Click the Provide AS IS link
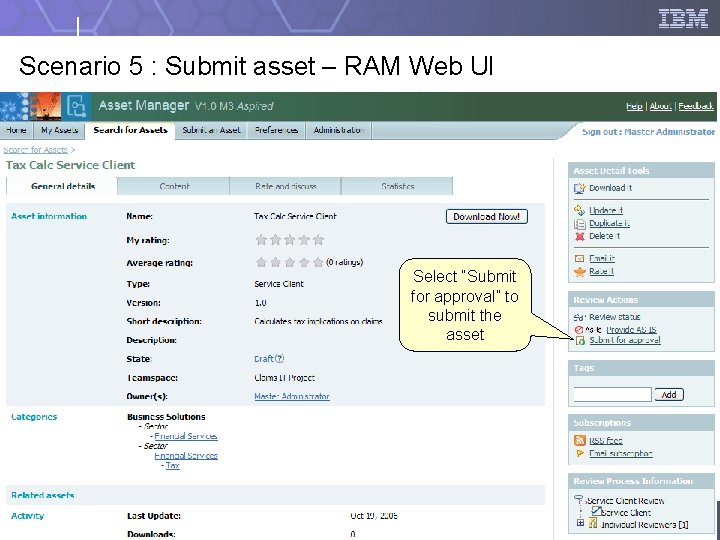Viewport: 720px width, 540px height. (631, 330)
